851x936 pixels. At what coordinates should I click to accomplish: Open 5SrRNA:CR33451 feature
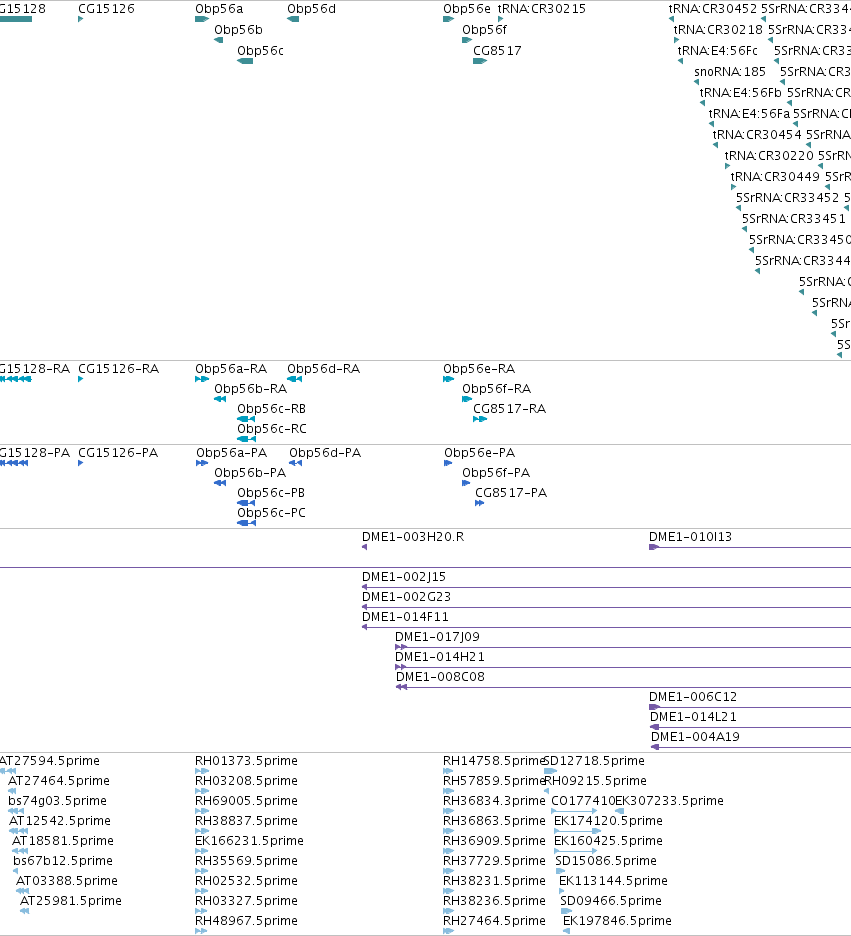pyautogui.click(x=745, y=229)
